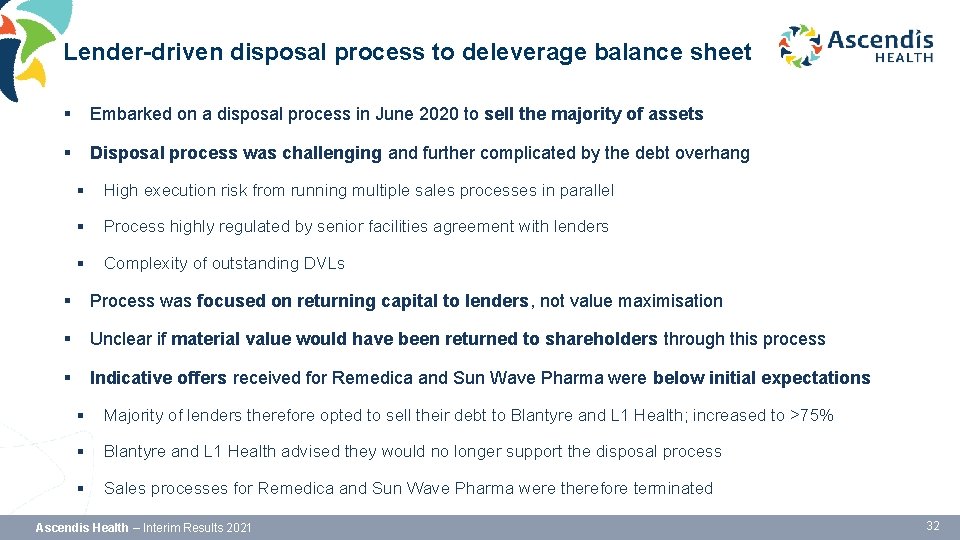Screen dimensions: 960x540
Task: Click 'below initial expectations' bold text
Action: (761, 378)
